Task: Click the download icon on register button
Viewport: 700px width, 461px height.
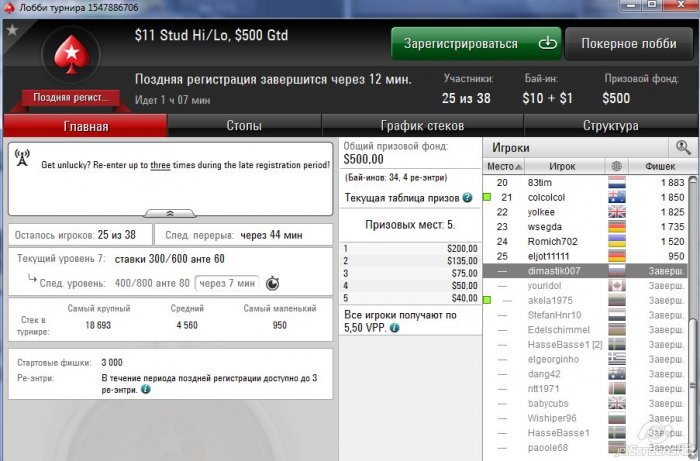Action: 547,43
